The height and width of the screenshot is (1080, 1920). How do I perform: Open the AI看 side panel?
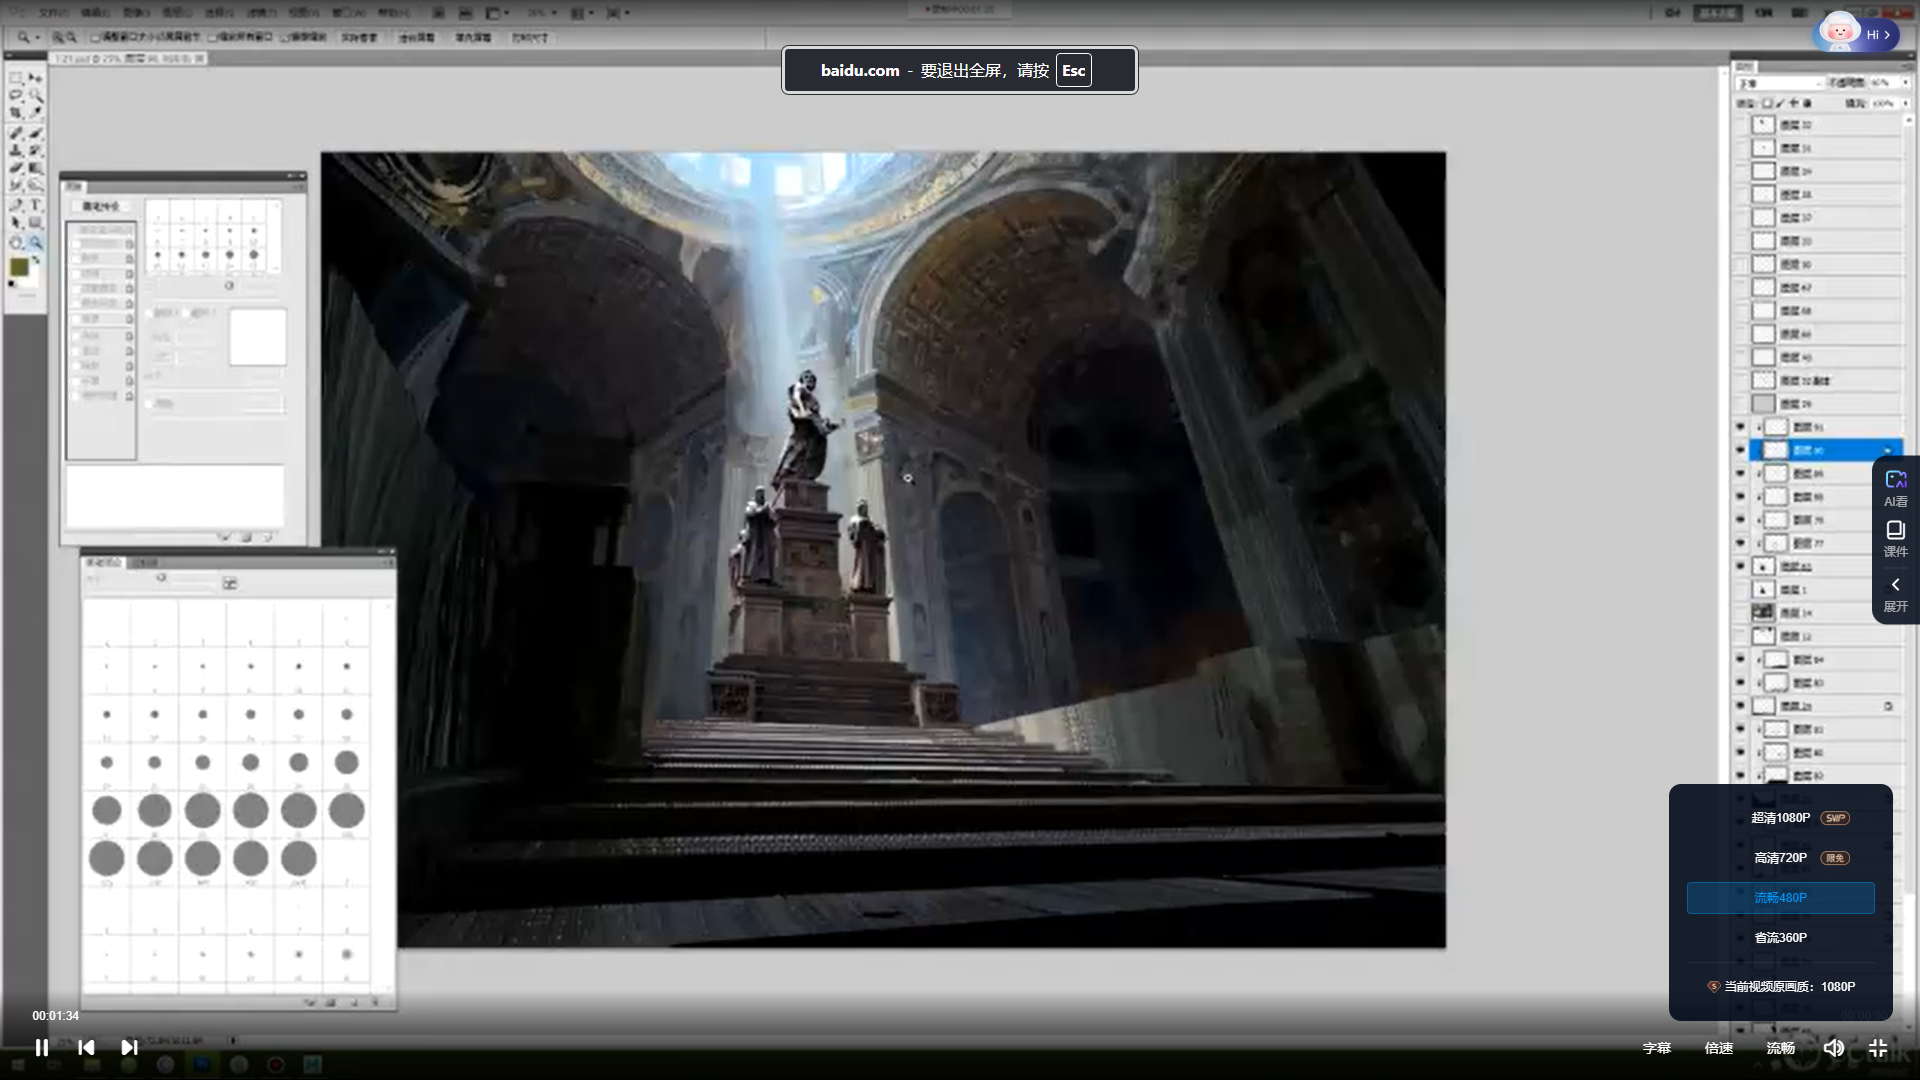coord(1895,488)
